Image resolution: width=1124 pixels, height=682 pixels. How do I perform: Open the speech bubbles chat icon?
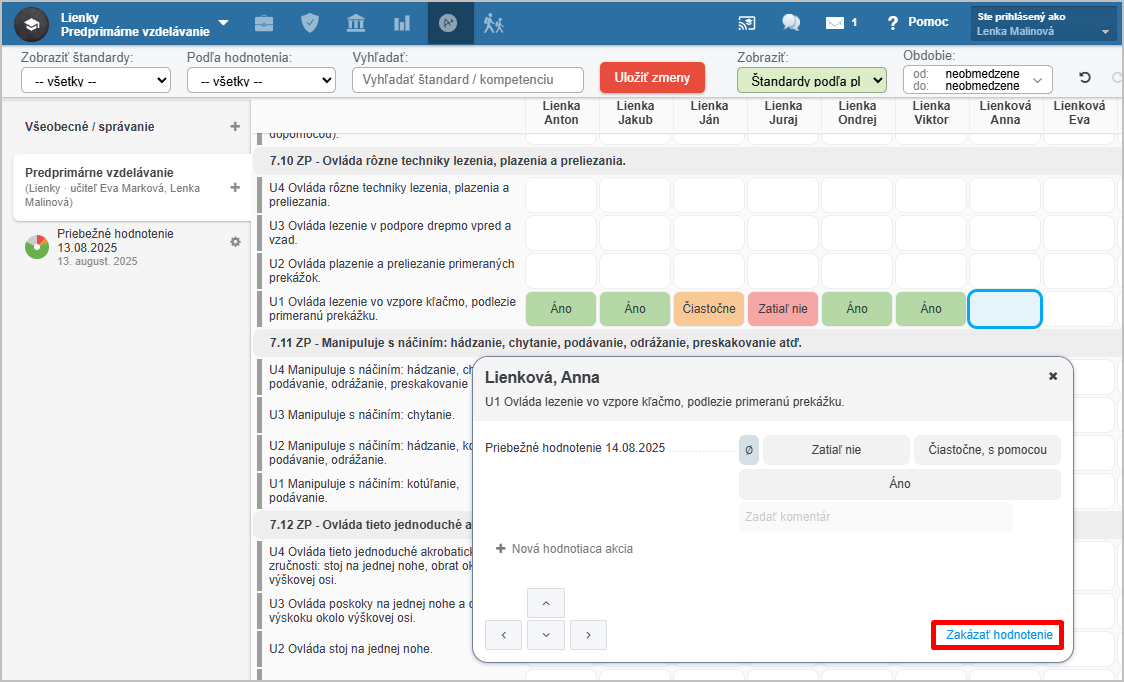(x=791, y=23)
